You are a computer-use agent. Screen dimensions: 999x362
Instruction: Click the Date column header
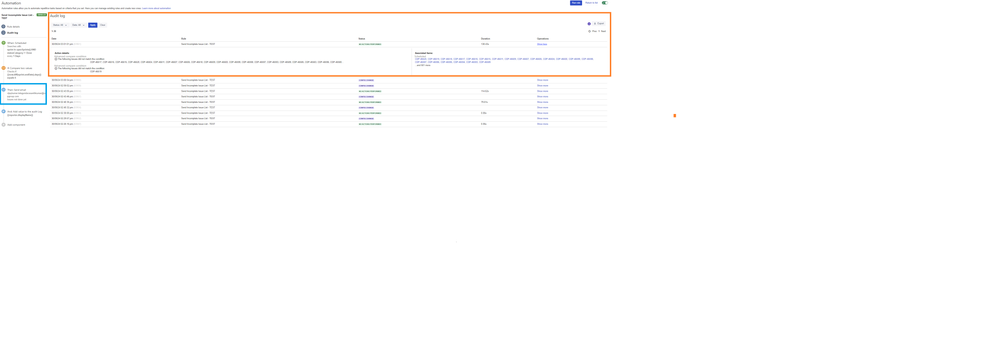click(54, 39)
